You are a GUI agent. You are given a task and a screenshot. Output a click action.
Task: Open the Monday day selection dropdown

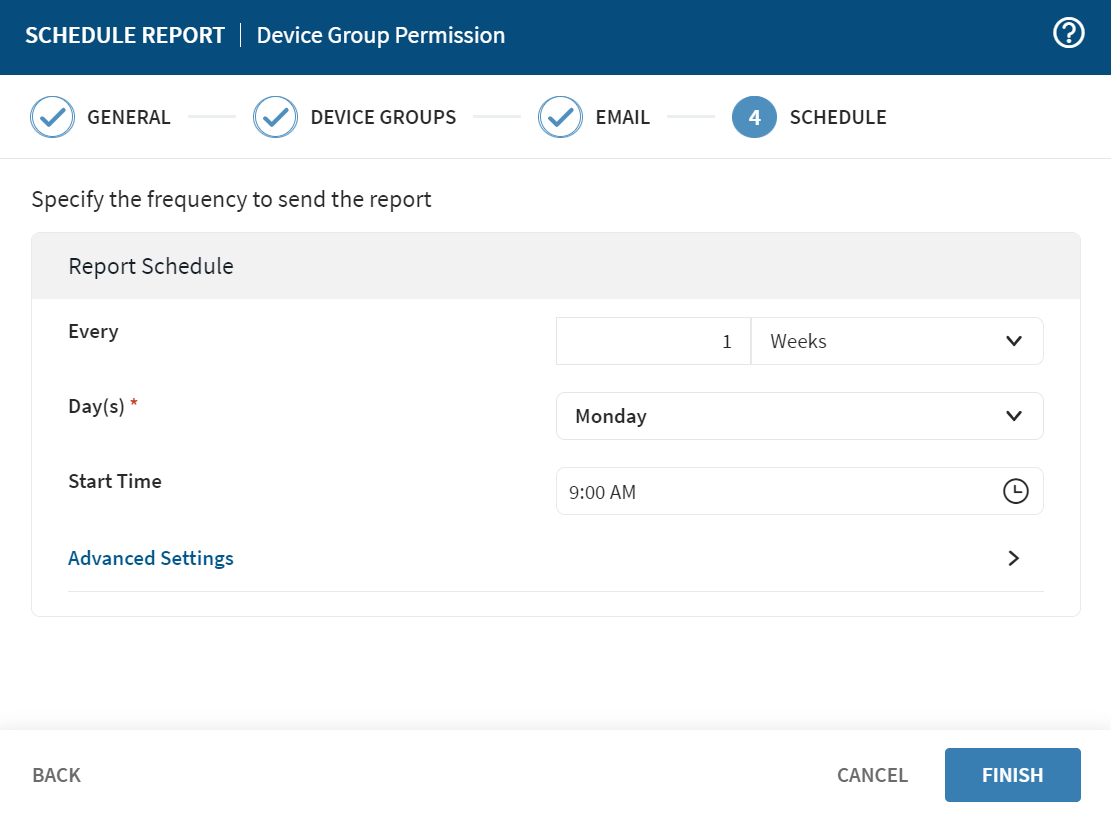click(799, 416)
